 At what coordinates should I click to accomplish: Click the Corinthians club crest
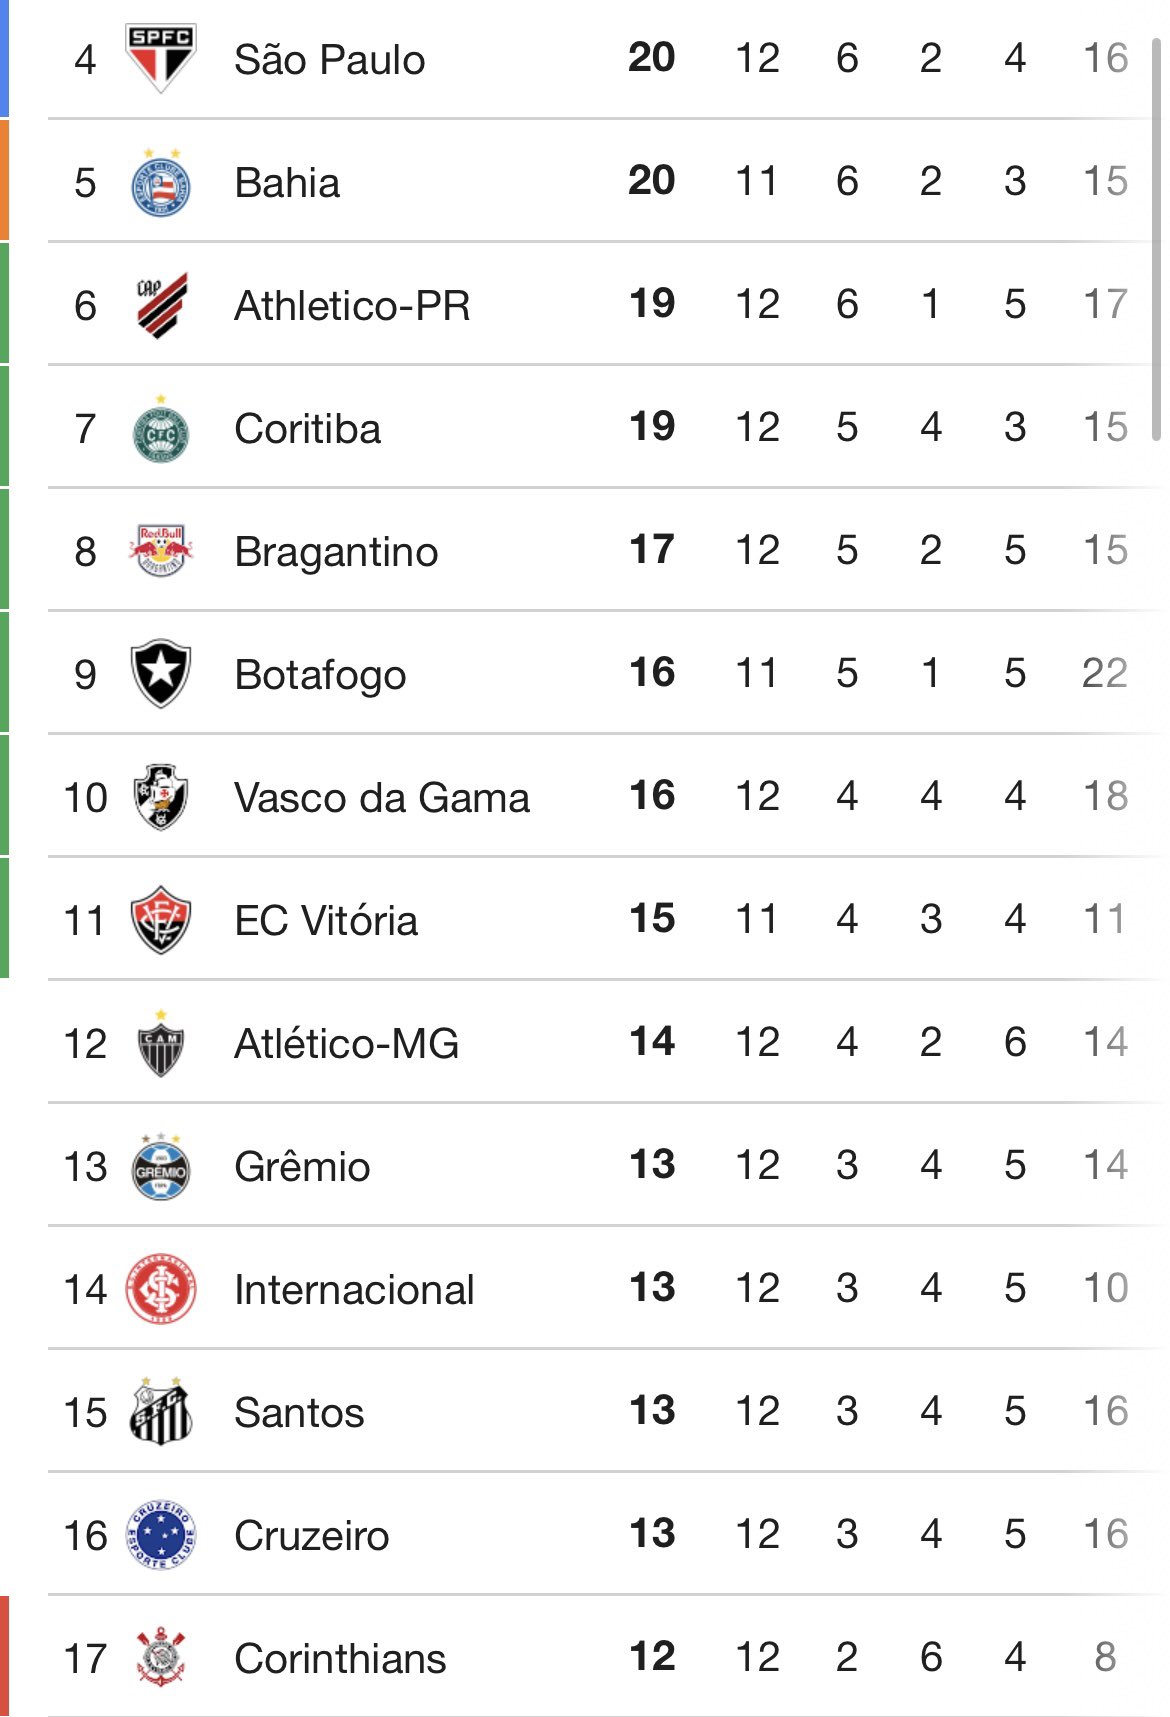pos(160,1658)
